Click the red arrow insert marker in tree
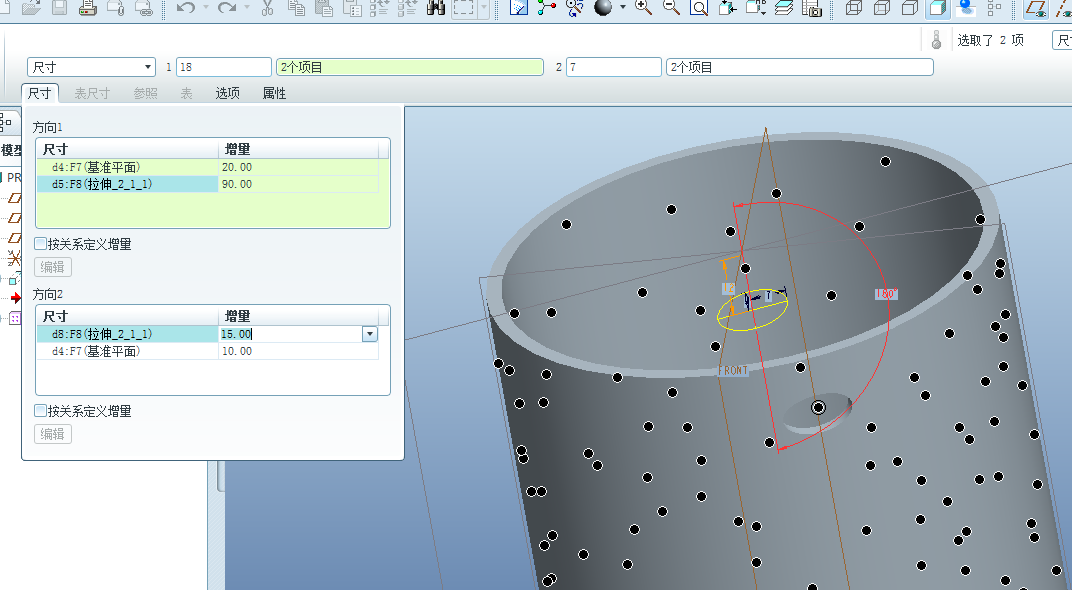 click(x=15, y=297)
